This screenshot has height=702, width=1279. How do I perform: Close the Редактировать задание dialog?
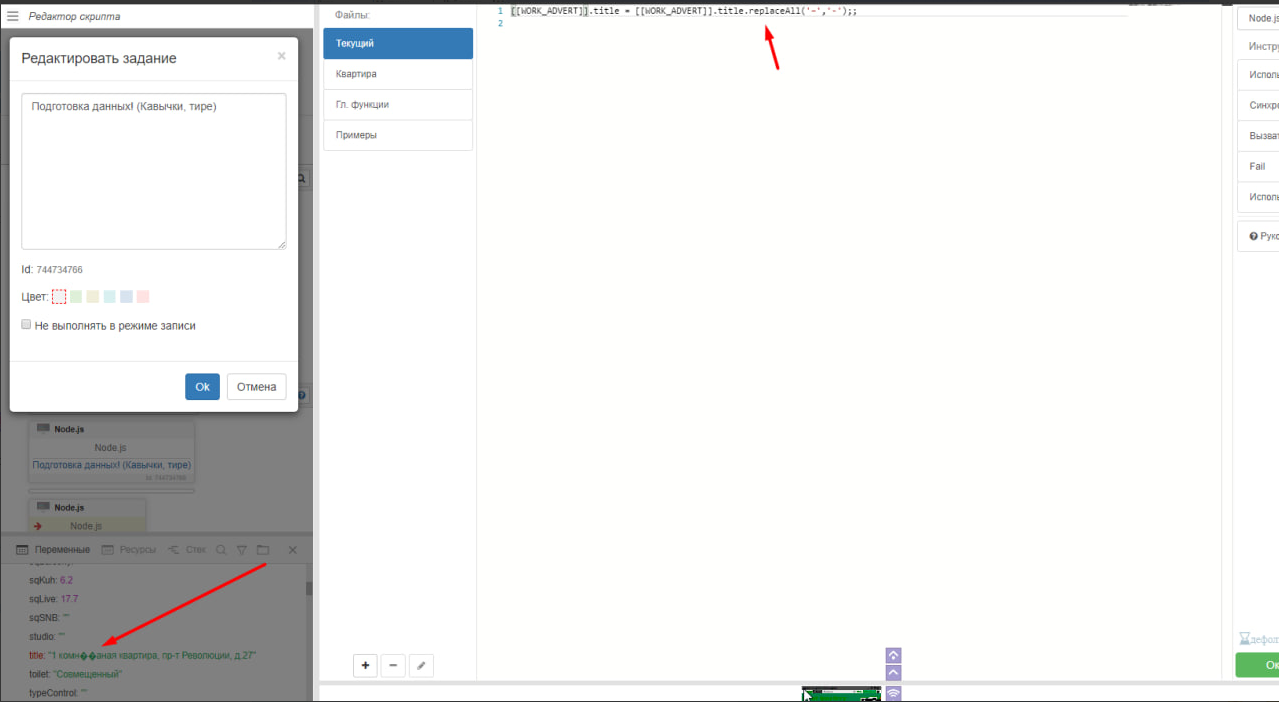[281, 56]
